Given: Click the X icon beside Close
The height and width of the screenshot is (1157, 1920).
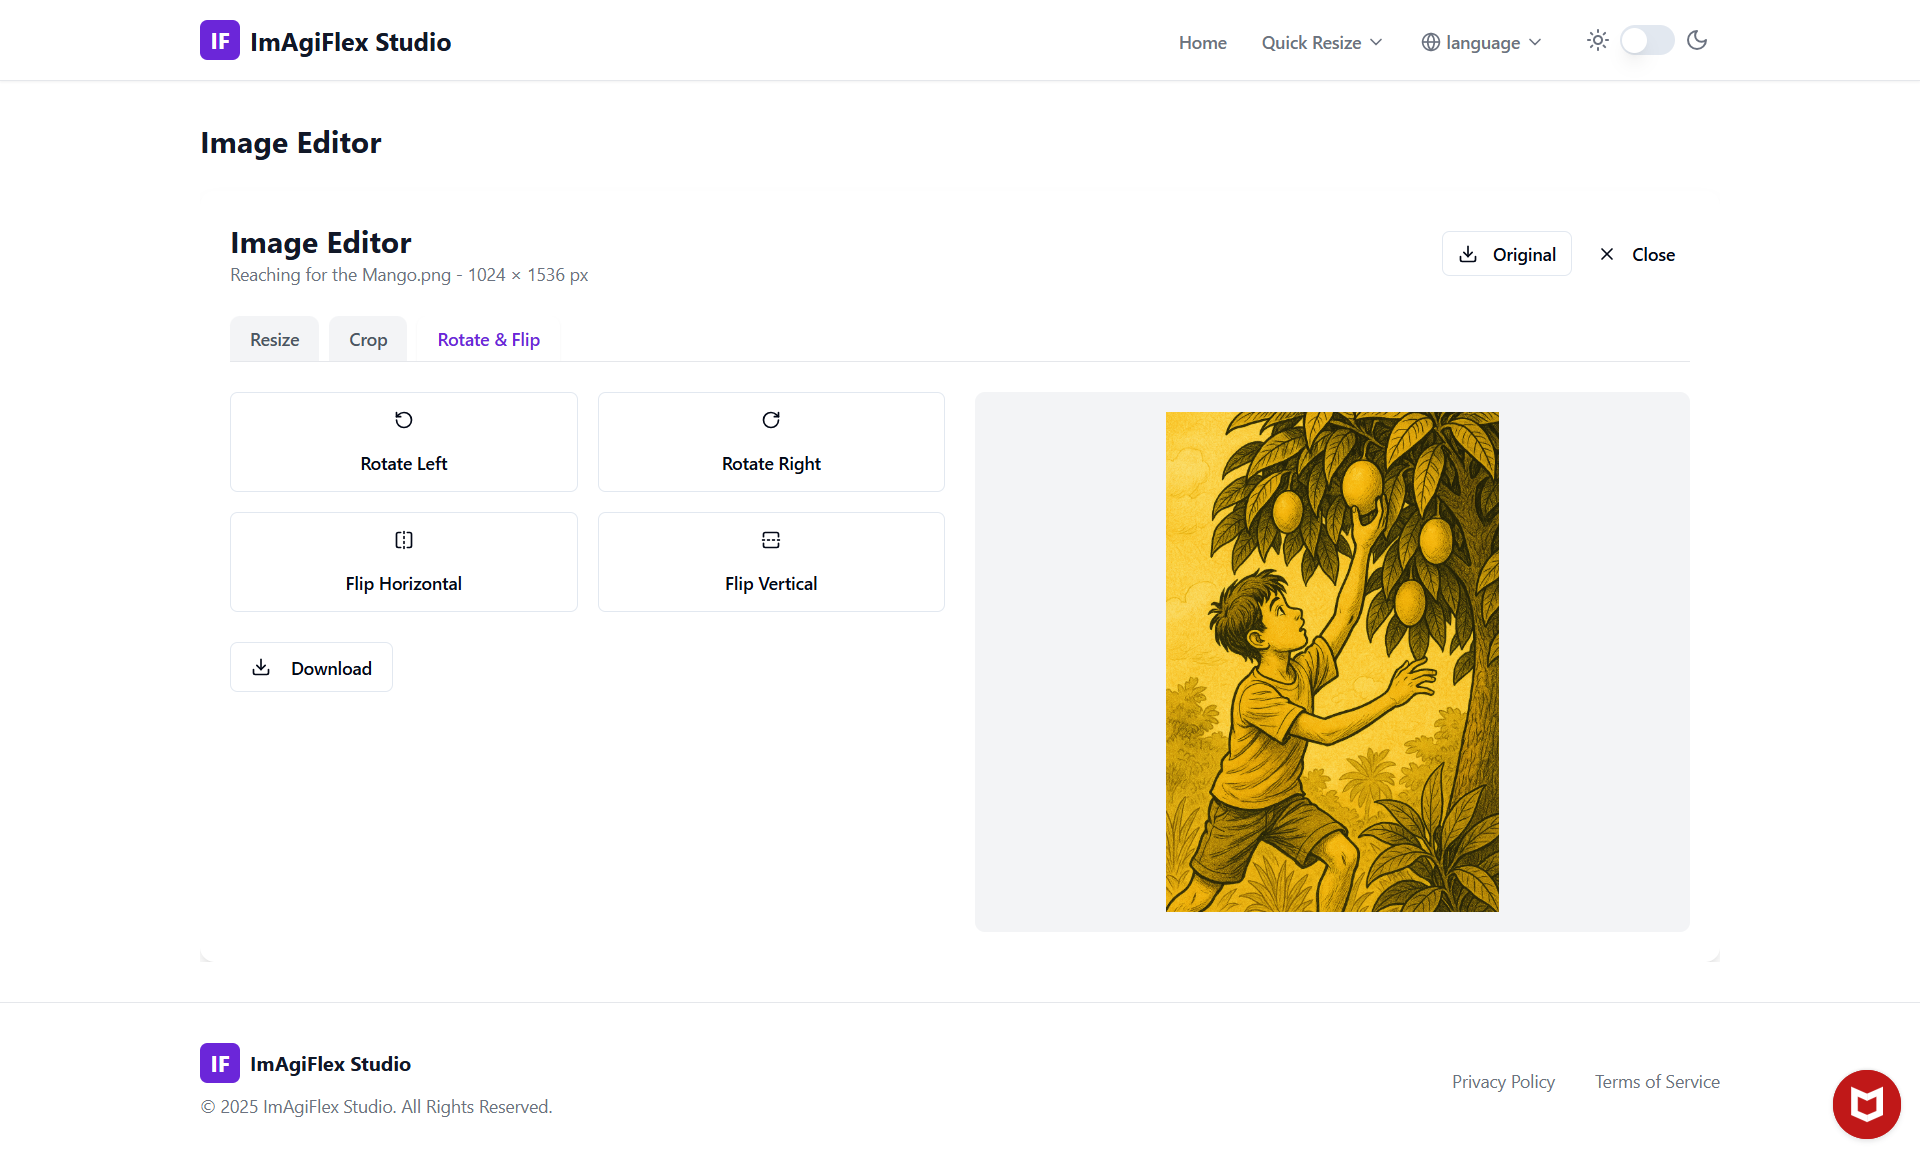Looking at the screenshot, I should (x=1607, y=254).
